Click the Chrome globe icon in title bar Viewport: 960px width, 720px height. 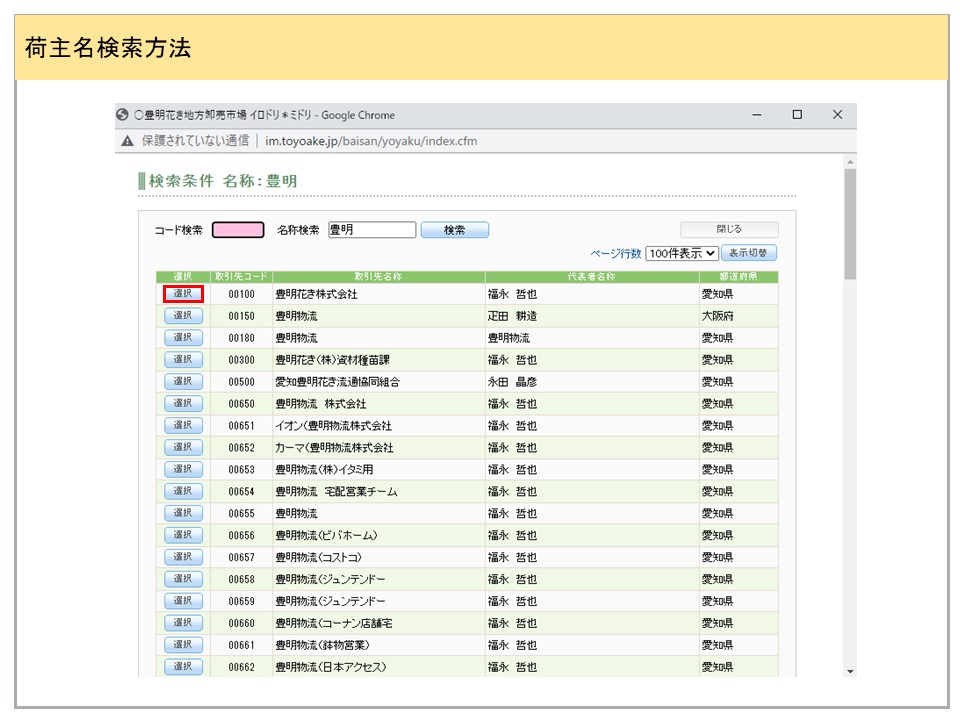coord(123,115)
